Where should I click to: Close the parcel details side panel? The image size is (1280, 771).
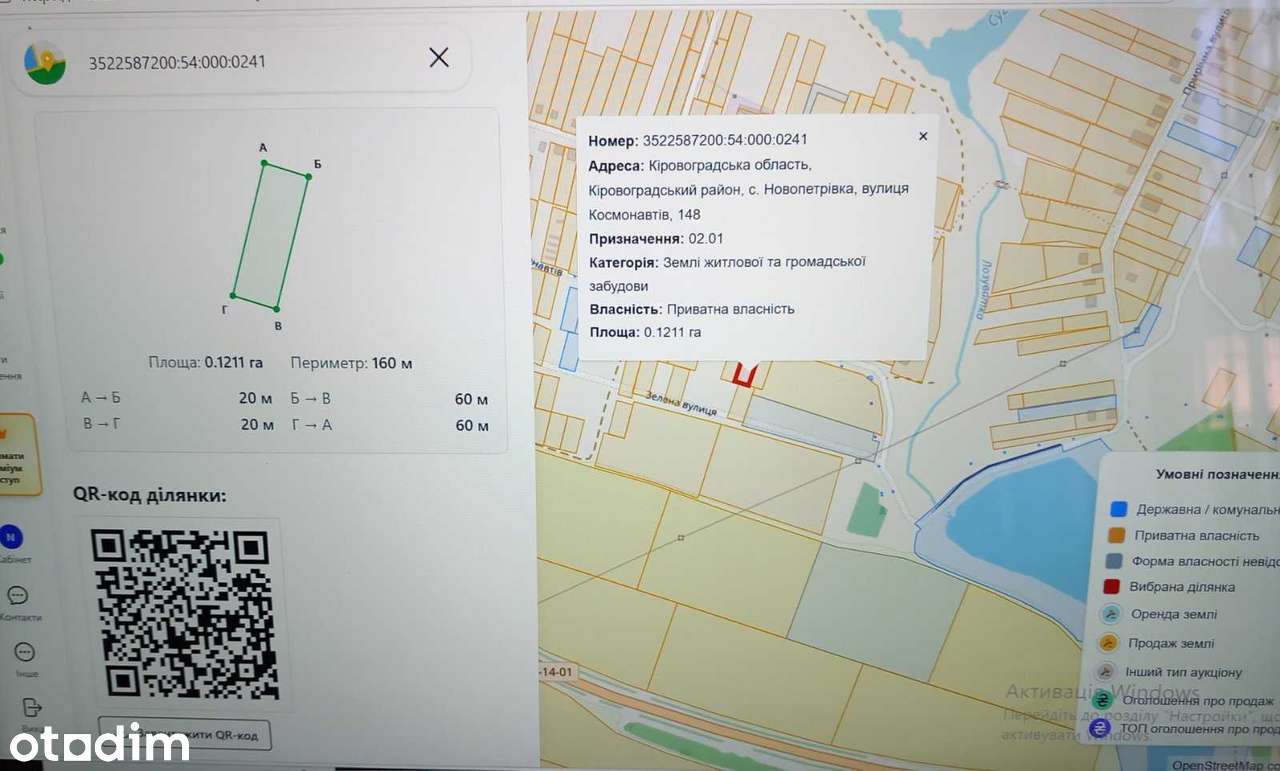tap(438, 58)
